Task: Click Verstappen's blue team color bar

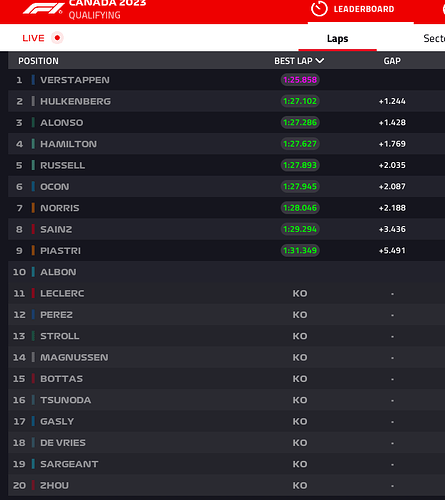Action: [x=33, y=80]
